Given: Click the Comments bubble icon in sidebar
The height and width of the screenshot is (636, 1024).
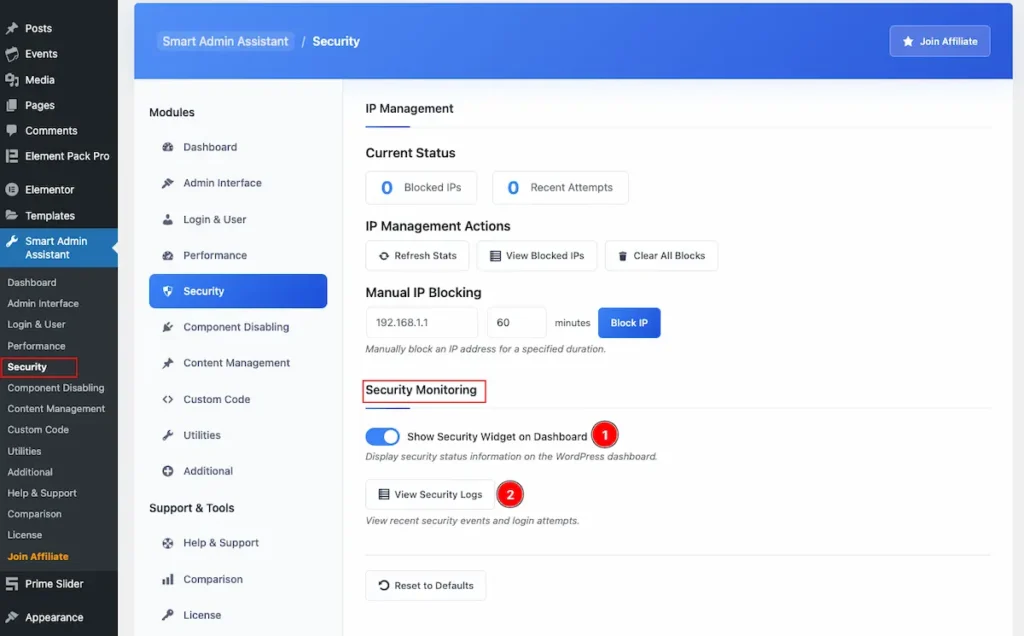Looking at the screenshot, I should [12, 130].
